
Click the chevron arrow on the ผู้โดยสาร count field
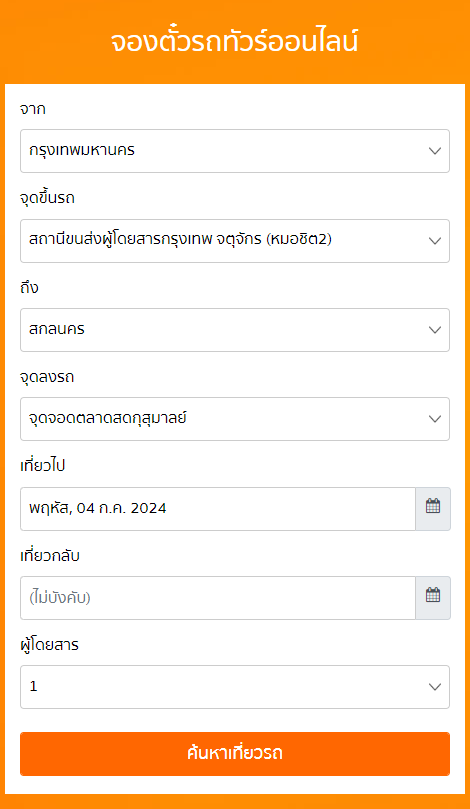click(435, 687)
